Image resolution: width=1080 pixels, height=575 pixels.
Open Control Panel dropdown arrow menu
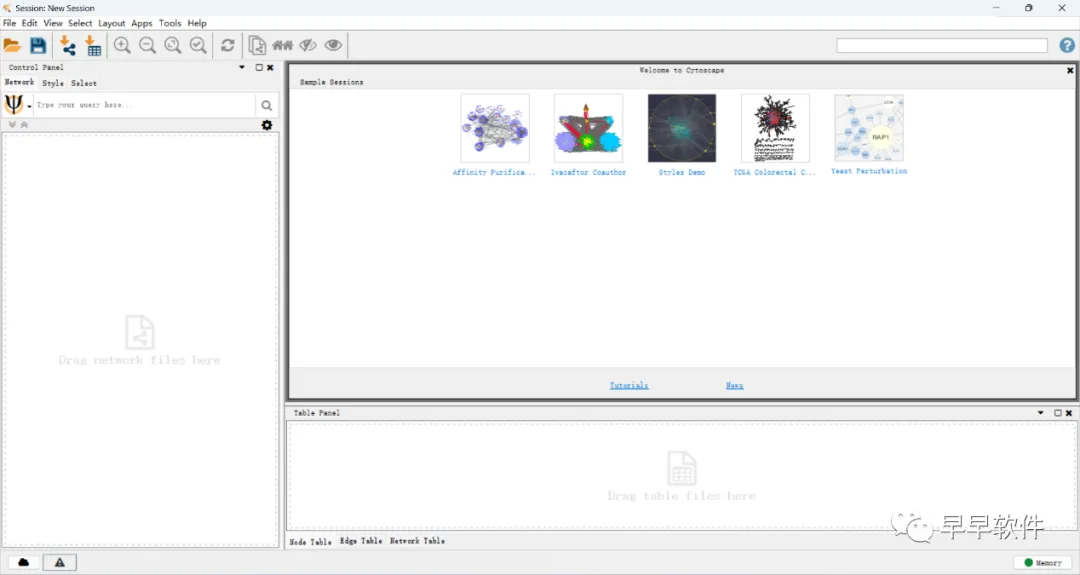(x=242, y=67)
